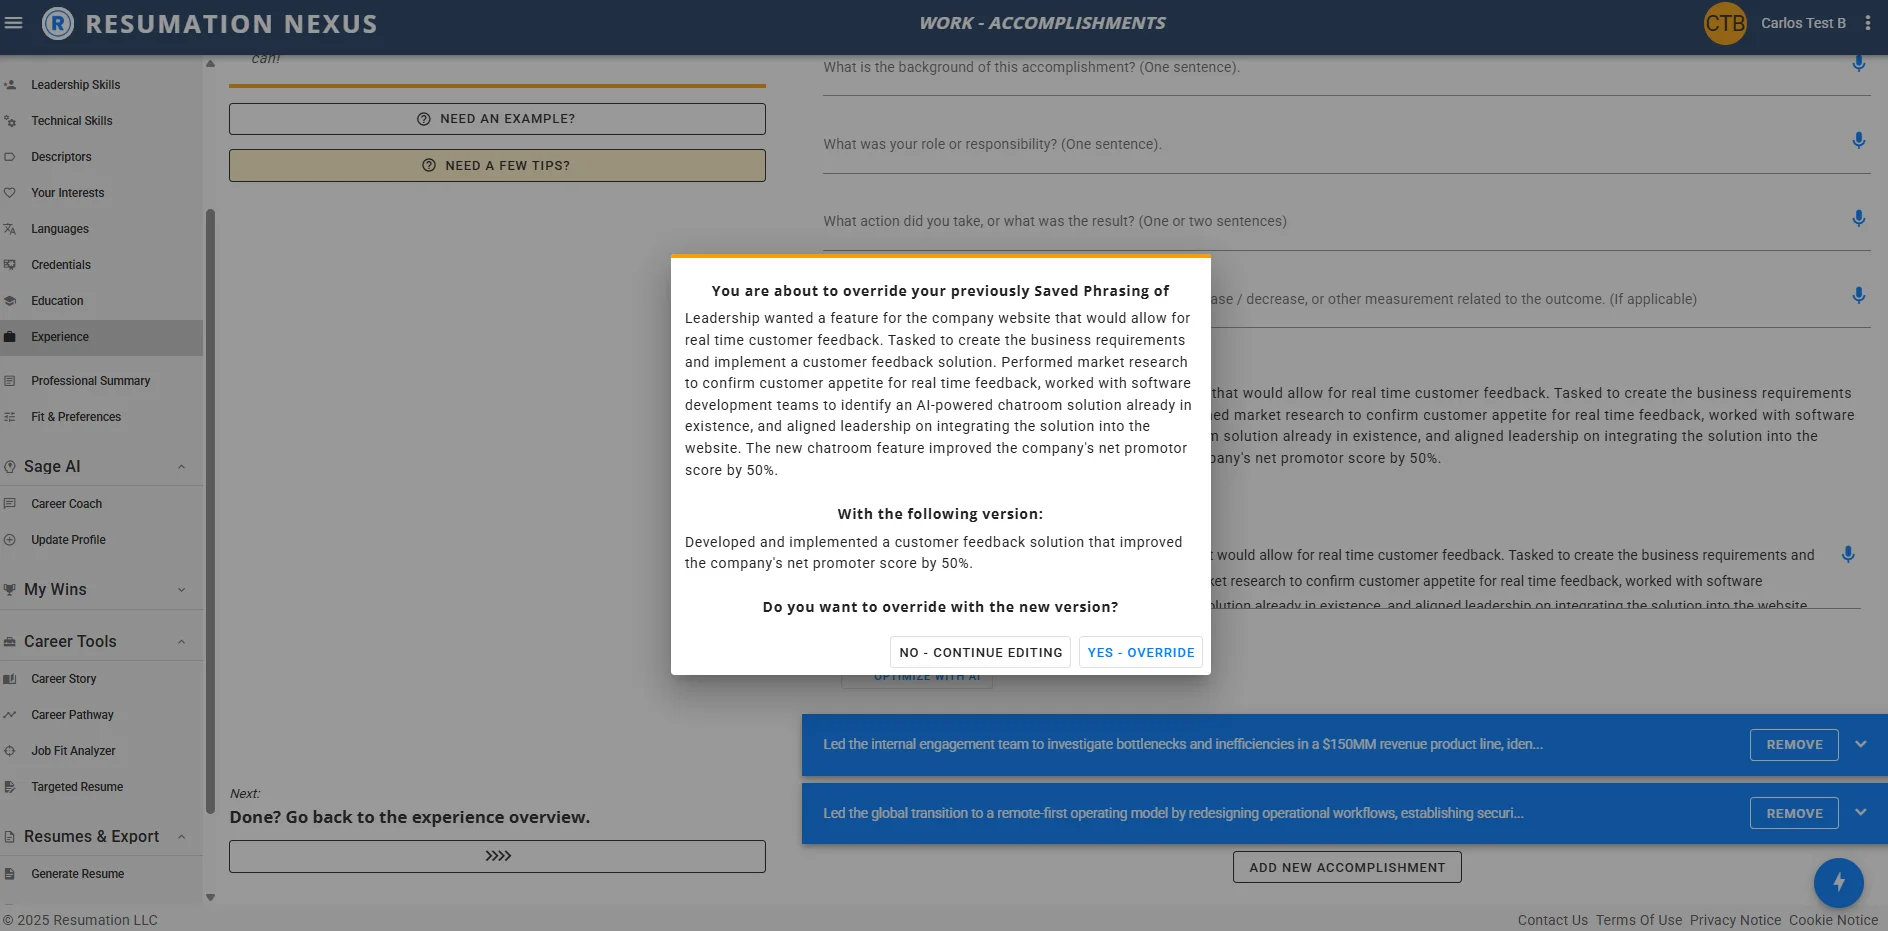Collapse the Sage AI section
1888x931 pixels.
[181, 467]
